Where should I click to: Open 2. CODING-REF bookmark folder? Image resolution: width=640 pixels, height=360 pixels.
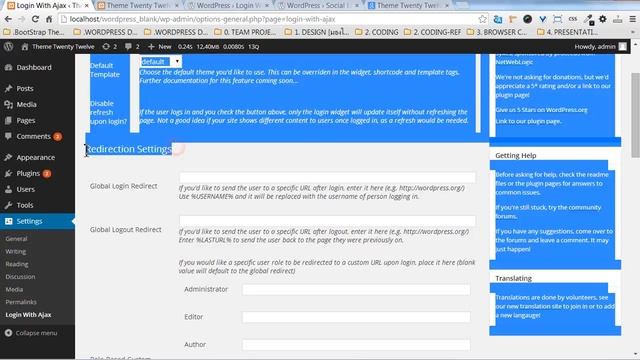coord(432,32)
